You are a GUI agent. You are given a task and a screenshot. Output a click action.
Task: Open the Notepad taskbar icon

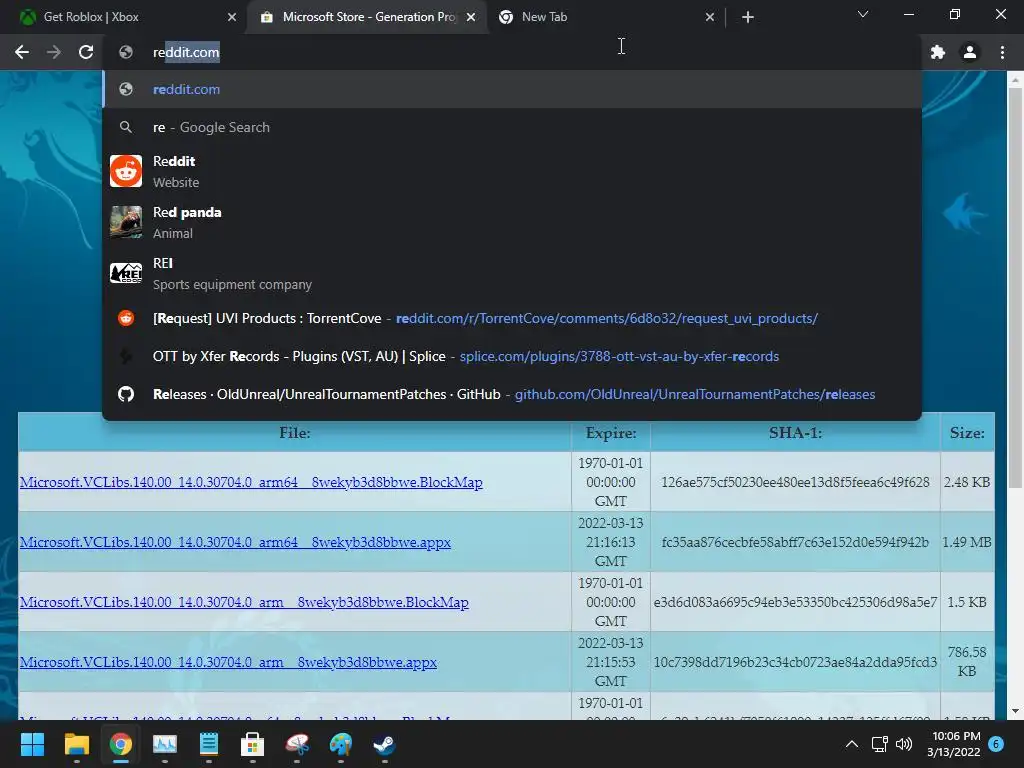pos(208,744)
